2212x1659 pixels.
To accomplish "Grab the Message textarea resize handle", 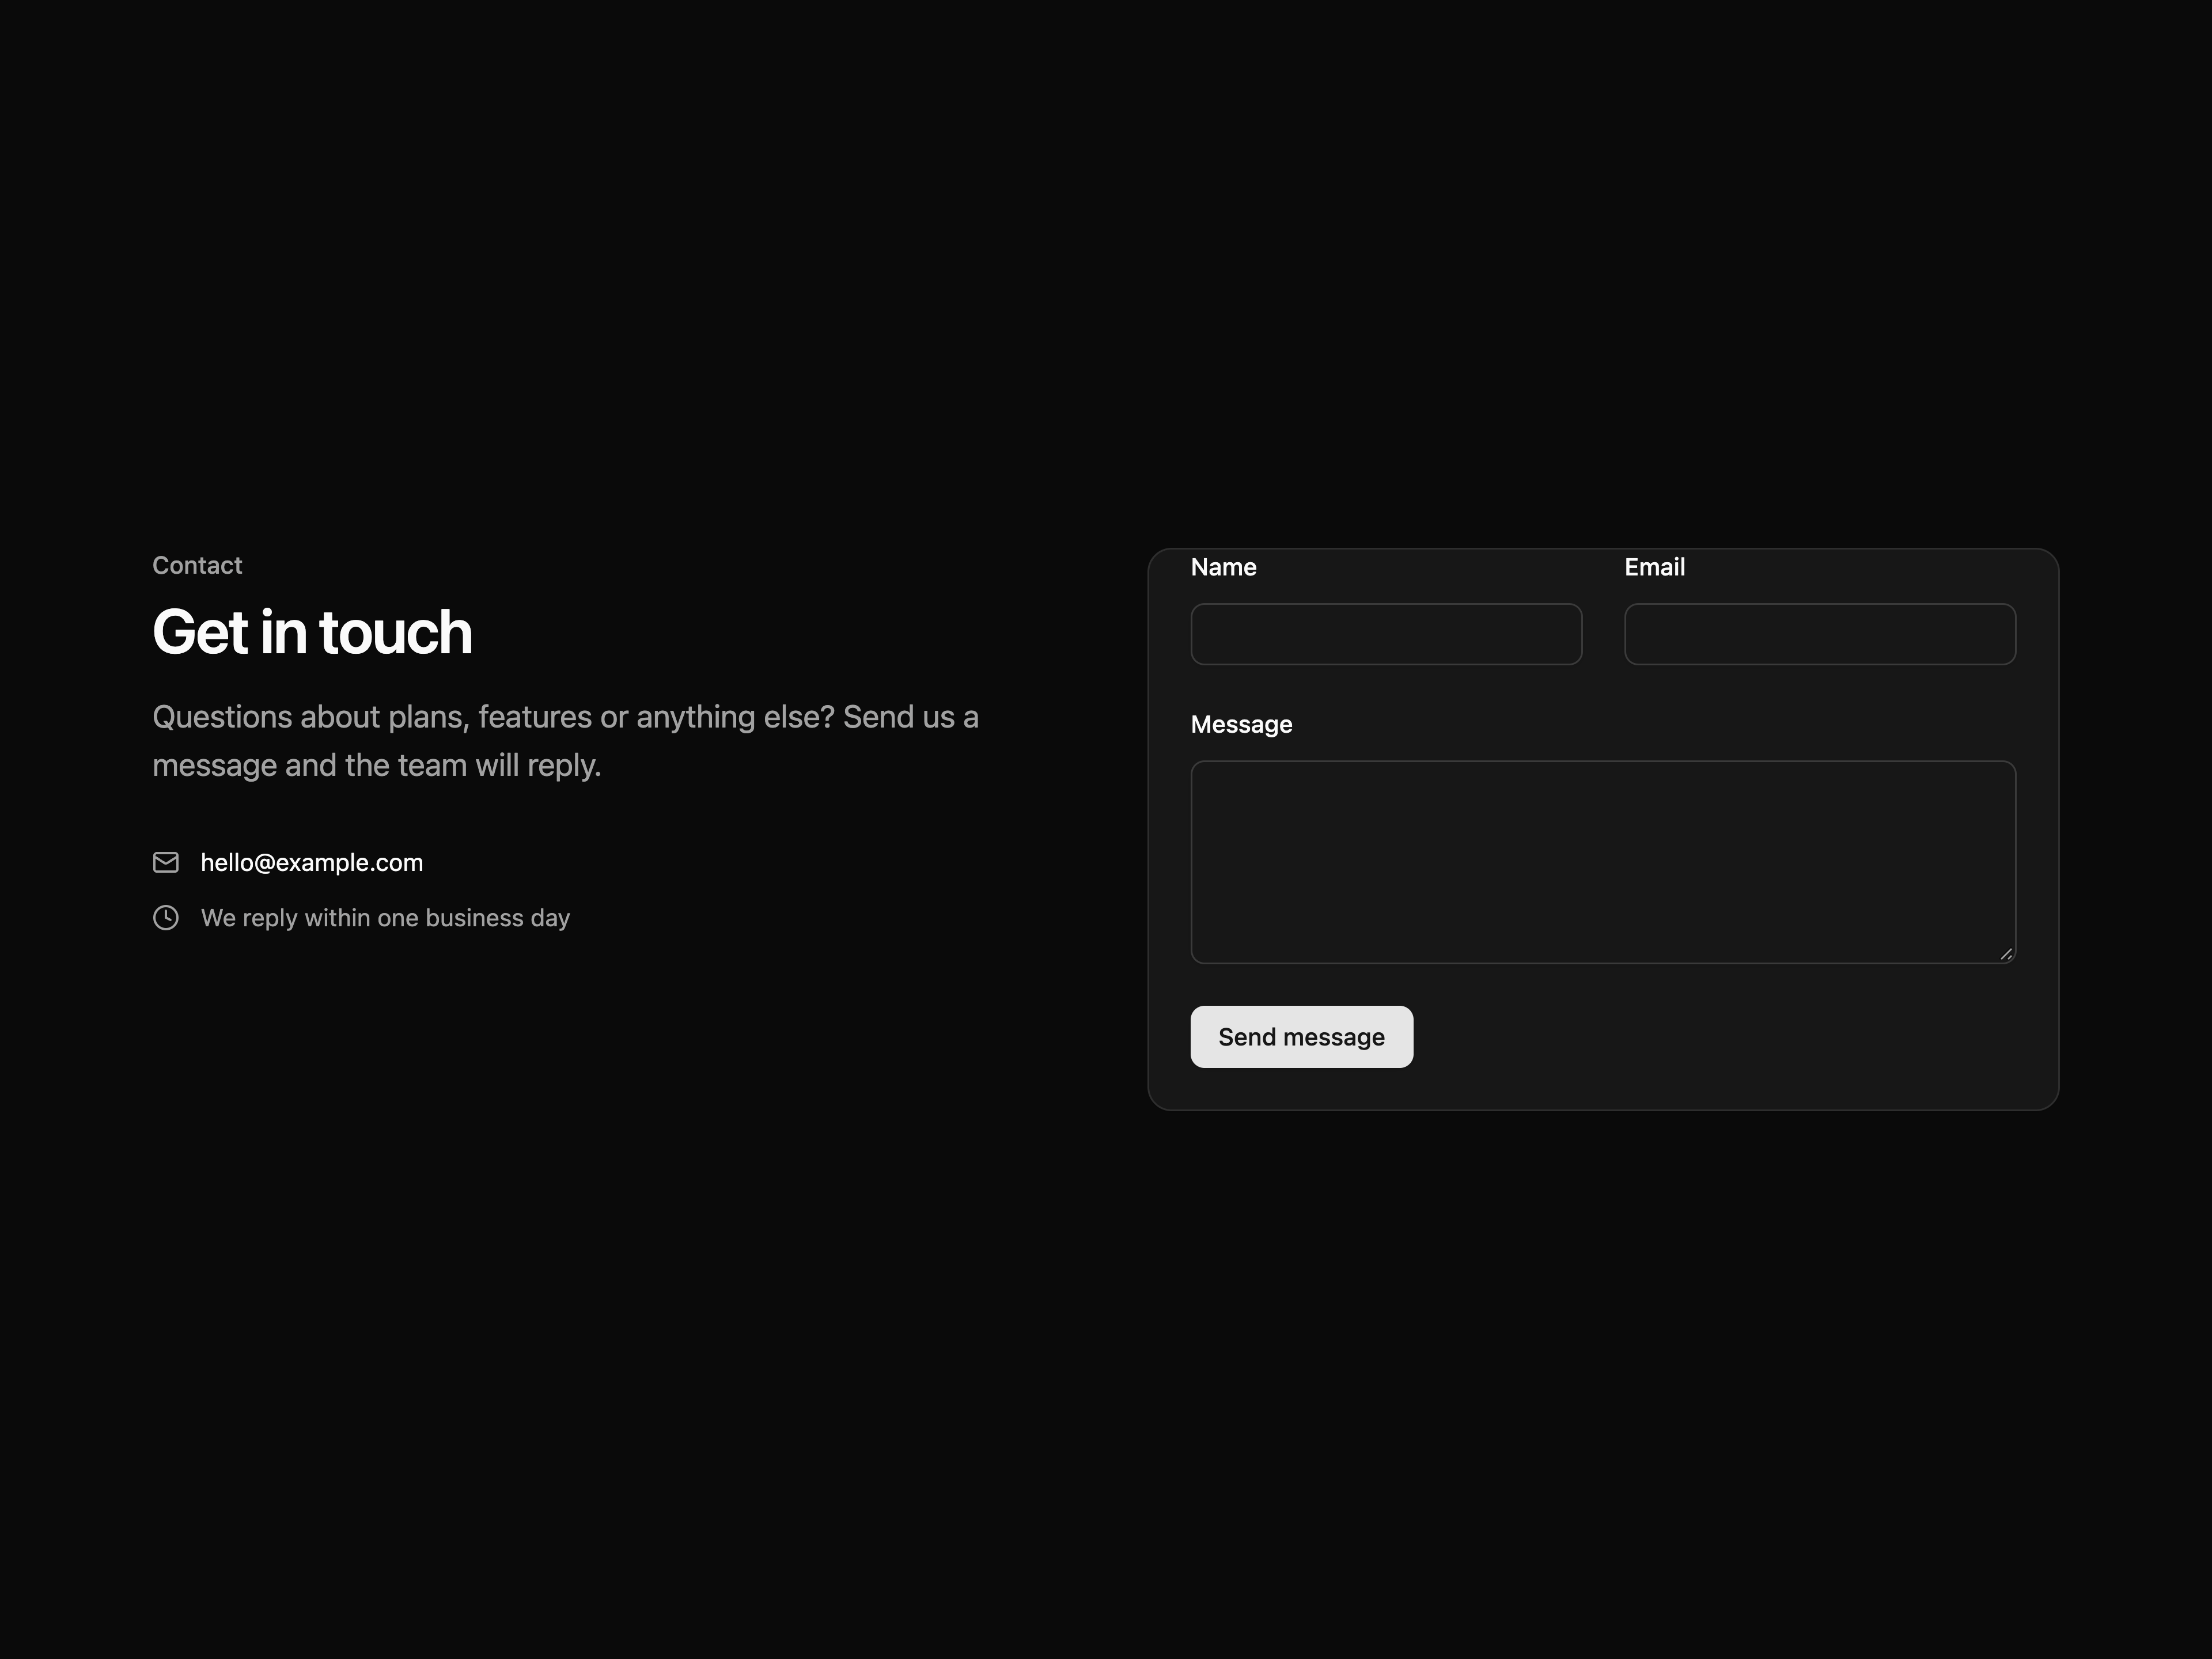I will point(2006,954).
